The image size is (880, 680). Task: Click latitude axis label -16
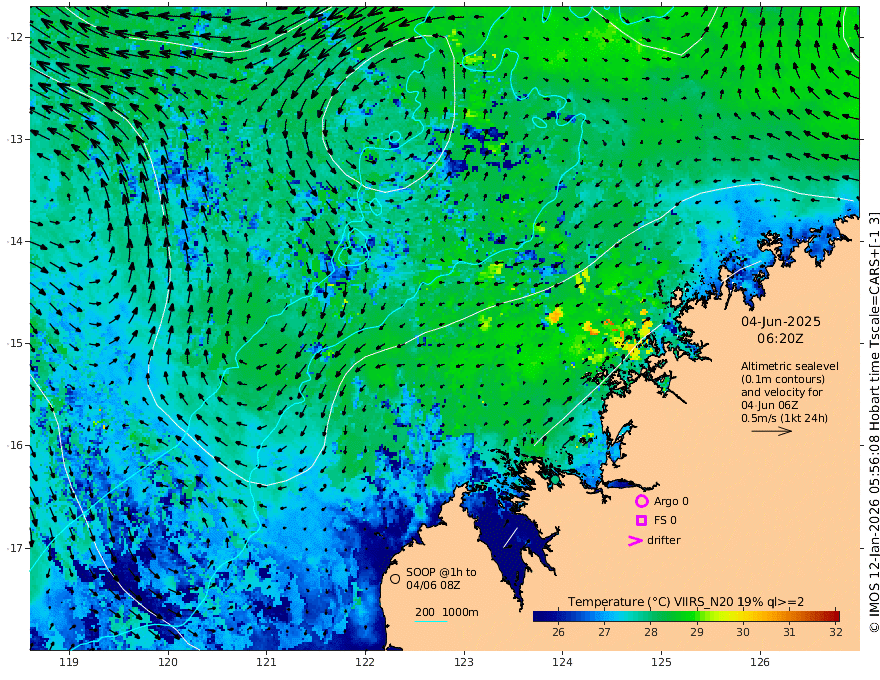coord(15,445)
